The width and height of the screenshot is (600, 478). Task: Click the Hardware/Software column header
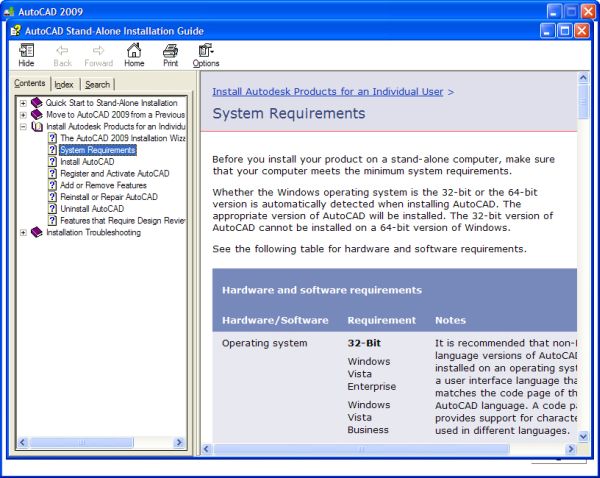[275, 320]
